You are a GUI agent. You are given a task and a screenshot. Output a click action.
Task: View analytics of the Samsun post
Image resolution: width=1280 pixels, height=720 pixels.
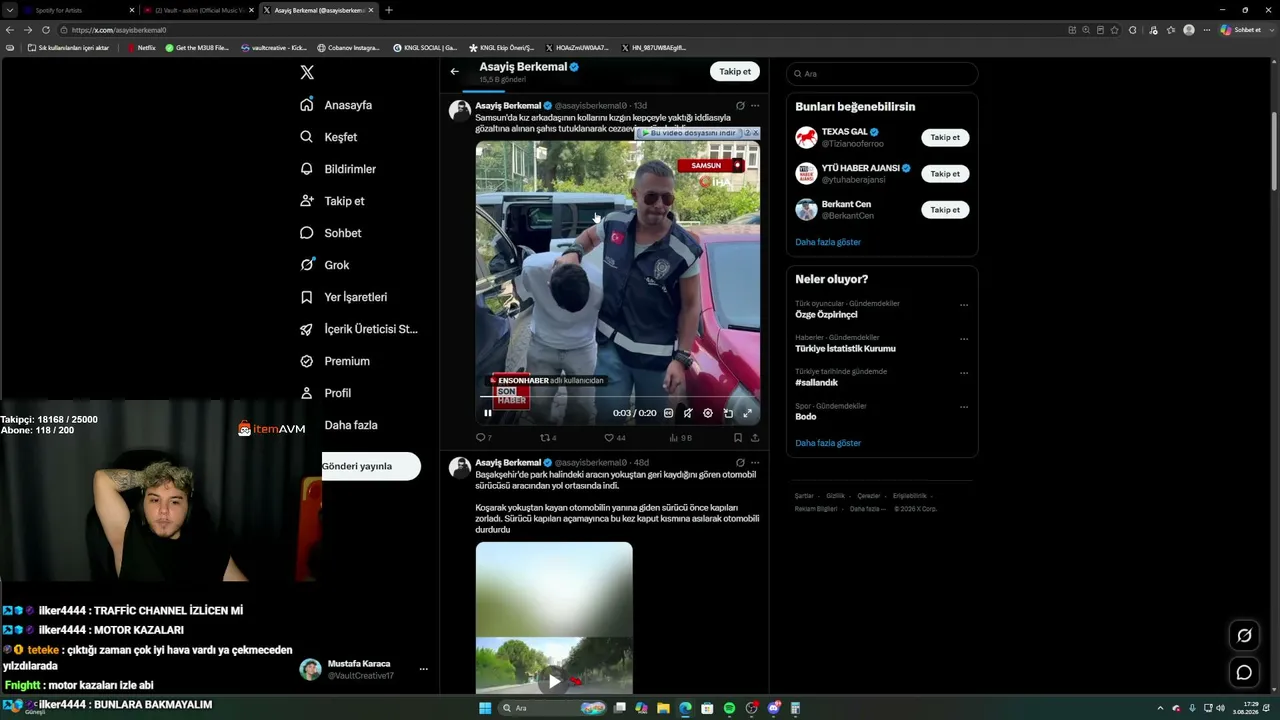(680, 437)
